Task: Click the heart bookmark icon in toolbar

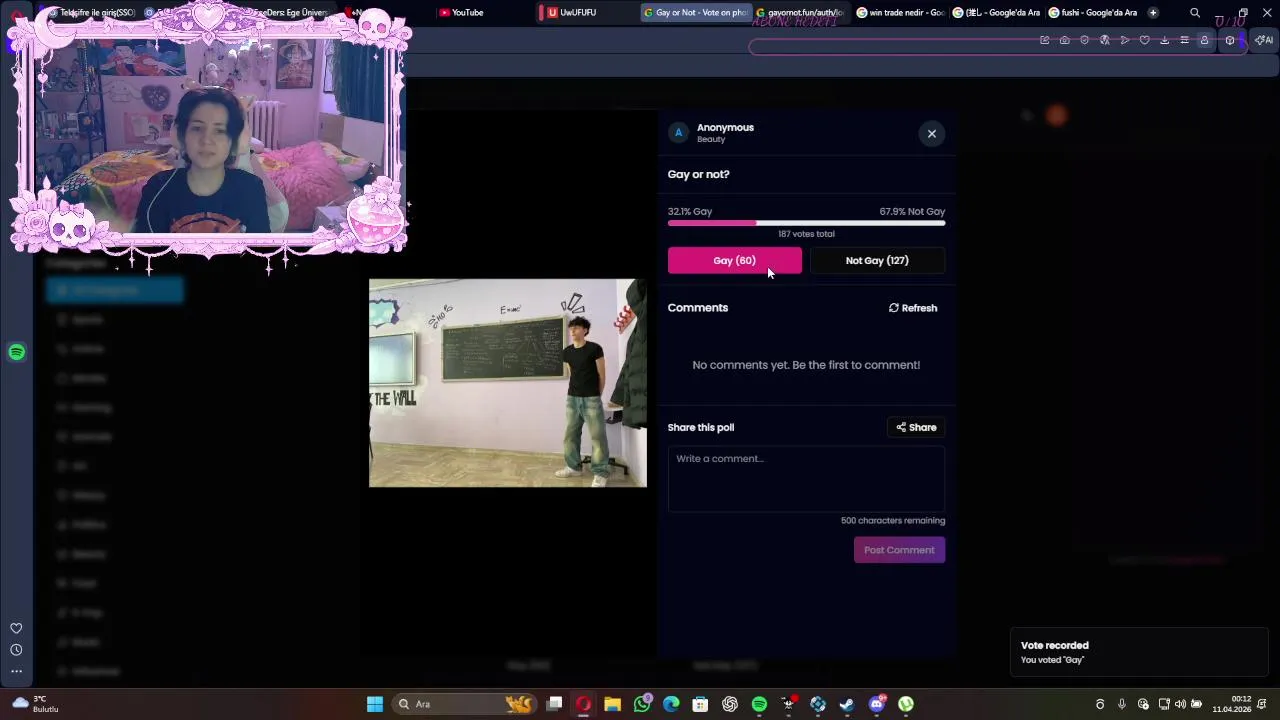Action: [x=1145, y=40]
